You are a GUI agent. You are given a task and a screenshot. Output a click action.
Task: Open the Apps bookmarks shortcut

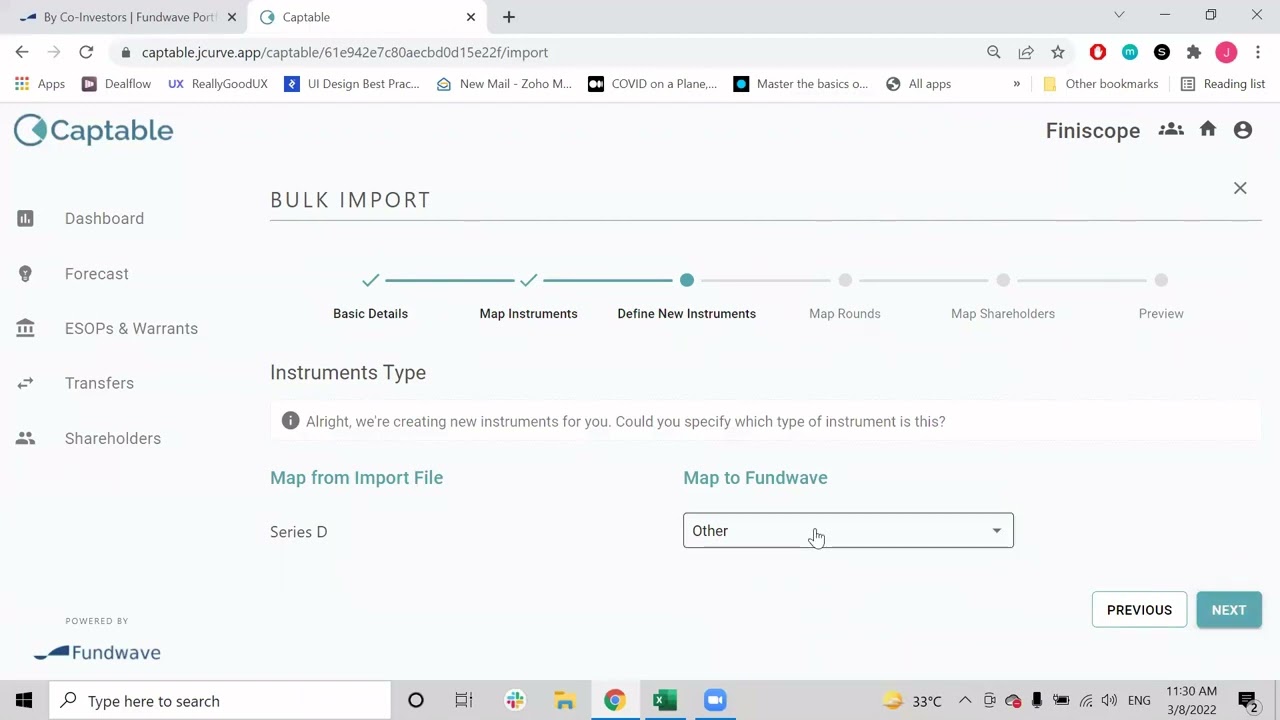[x=40, y=84]
